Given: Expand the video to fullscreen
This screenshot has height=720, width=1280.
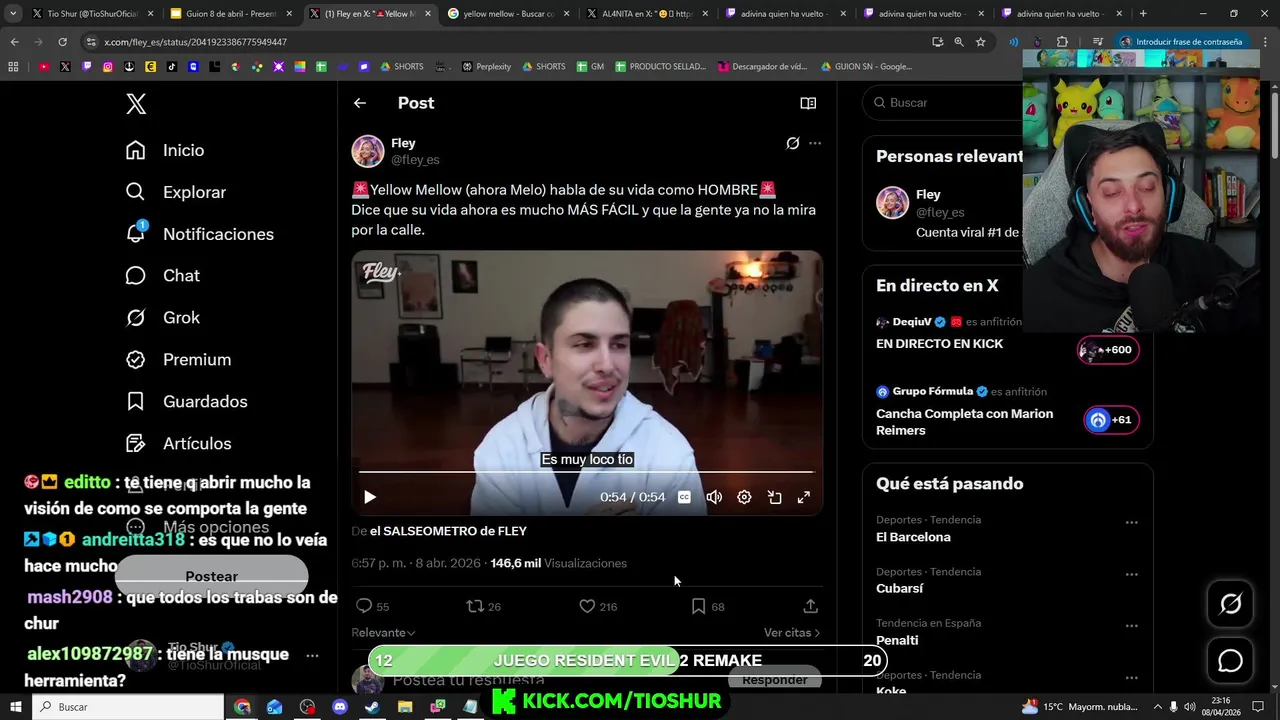Looking at the screenshot, I should [x=803, y=497].
